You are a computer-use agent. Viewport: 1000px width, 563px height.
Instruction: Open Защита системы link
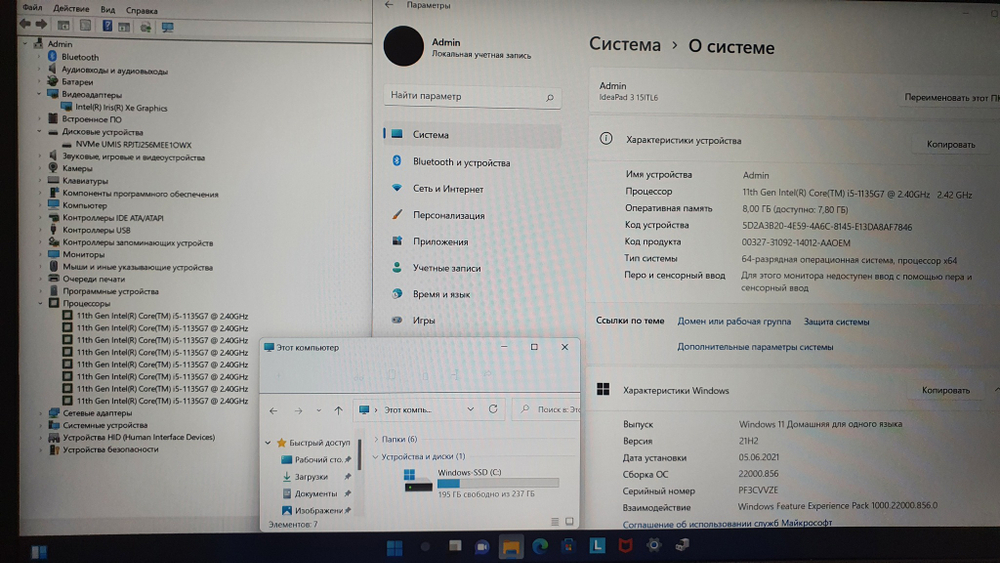(x=836, y=322)
